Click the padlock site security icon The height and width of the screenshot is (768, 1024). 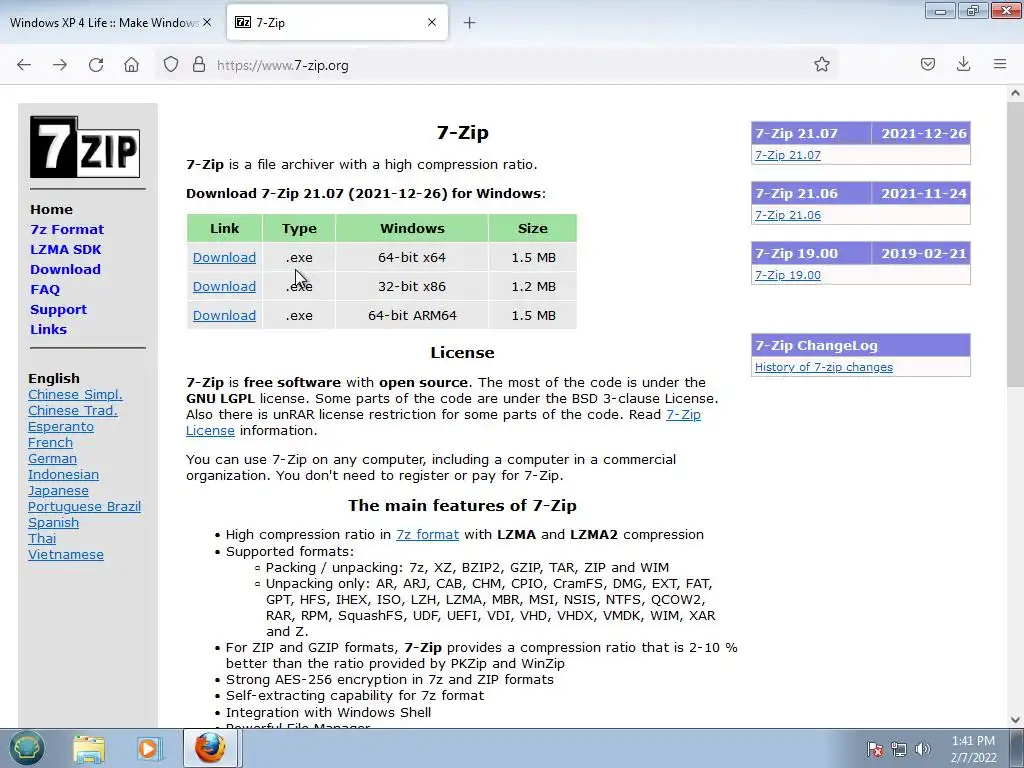tap(199, 65)
